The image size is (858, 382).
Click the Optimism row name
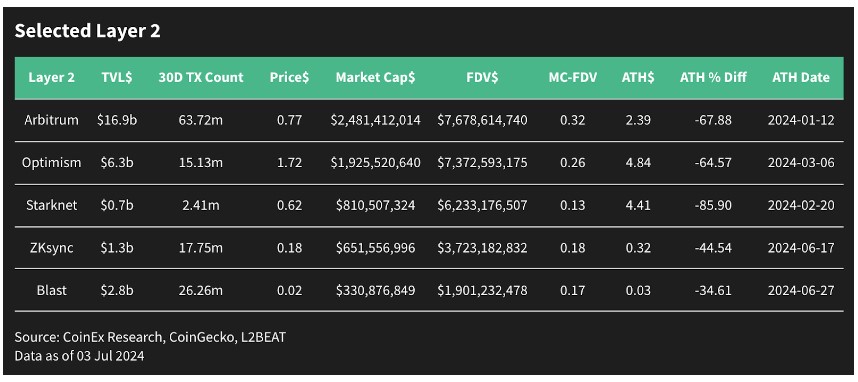51,163
